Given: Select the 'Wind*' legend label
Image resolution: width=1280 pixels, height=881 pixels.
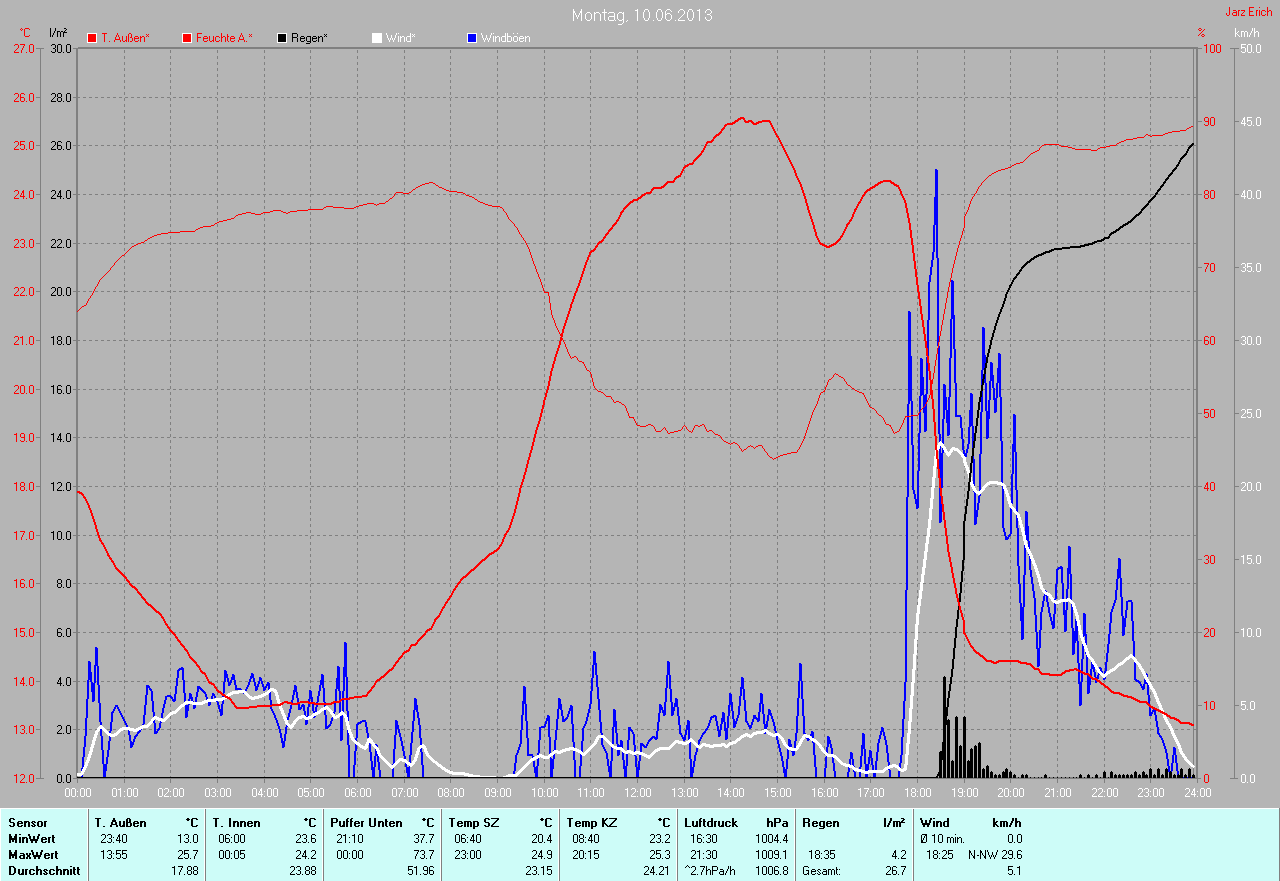Looking at the screenshot, I should point(400,38).
